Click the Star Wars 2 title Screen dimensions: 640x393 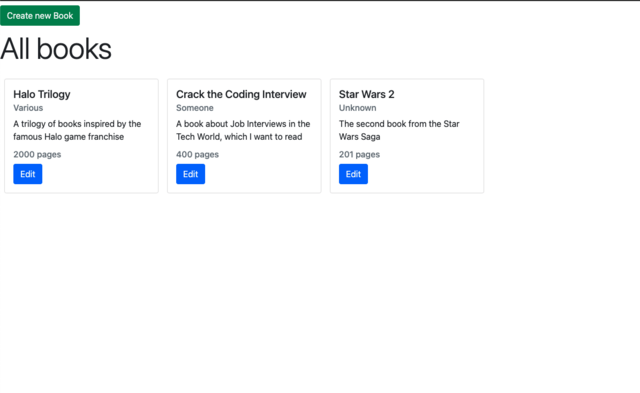coord(367,94)
